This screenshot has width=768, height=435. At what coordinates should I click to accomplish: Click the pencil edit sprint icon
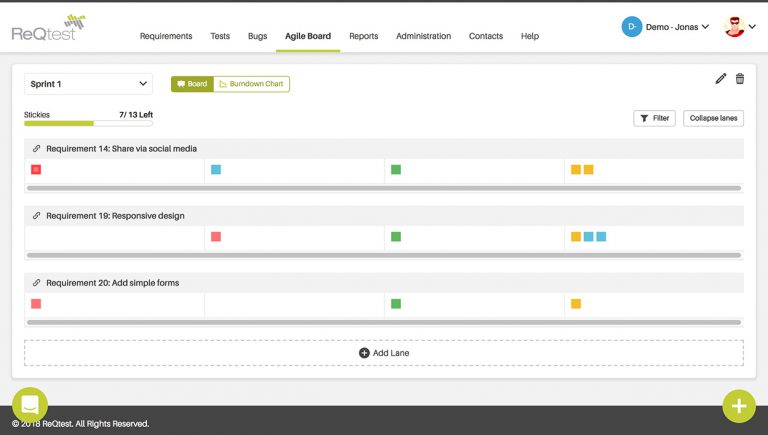720,78
